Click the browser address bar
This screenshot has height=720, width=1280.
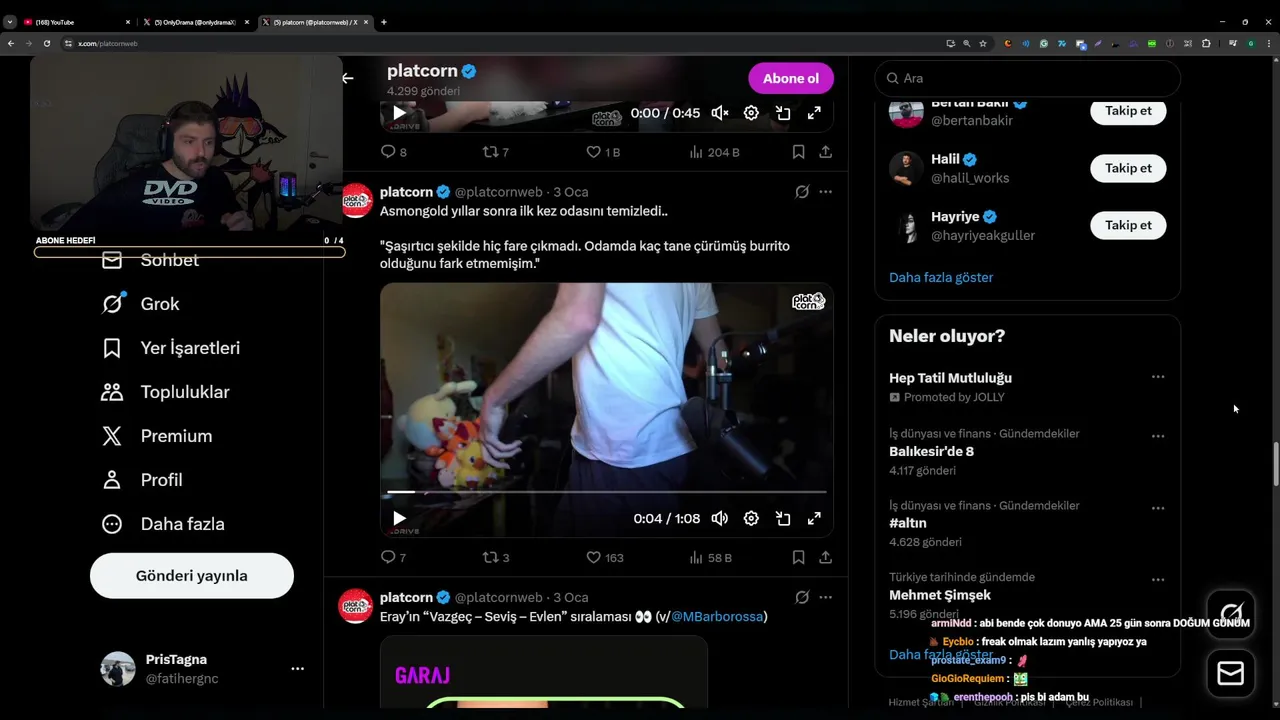(x=500, y=43)
